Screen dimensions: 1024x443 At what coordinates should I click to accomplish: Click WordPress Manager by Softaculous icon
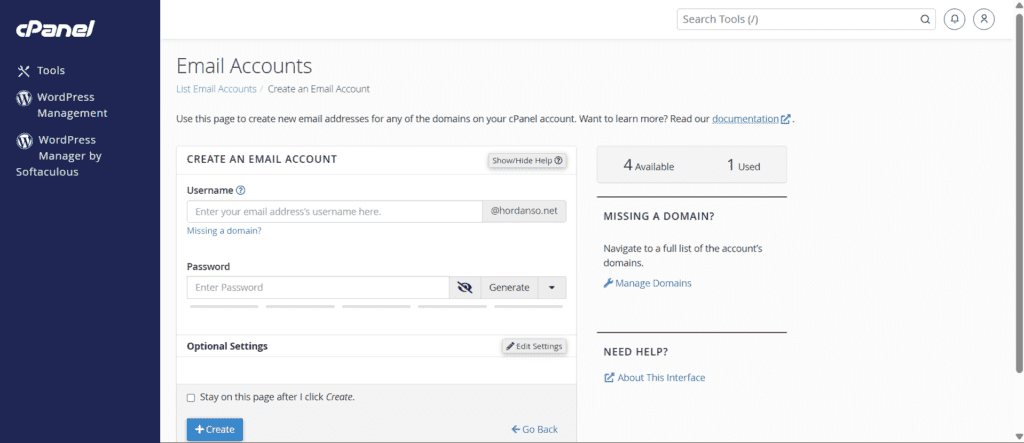coord(24,140)
